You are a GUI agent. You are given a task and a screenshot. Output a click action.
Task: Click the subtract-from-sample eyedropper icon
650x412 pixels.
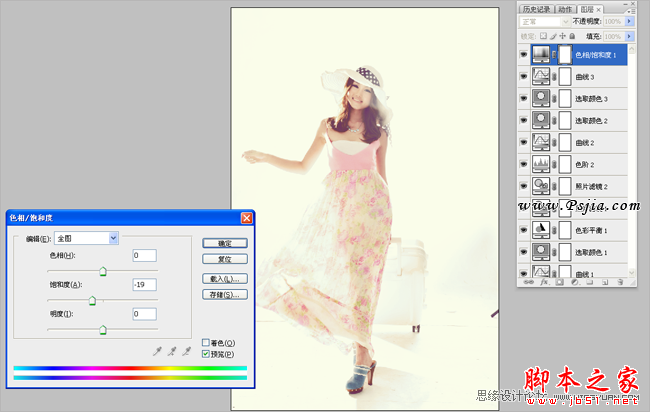pos(184,350)
